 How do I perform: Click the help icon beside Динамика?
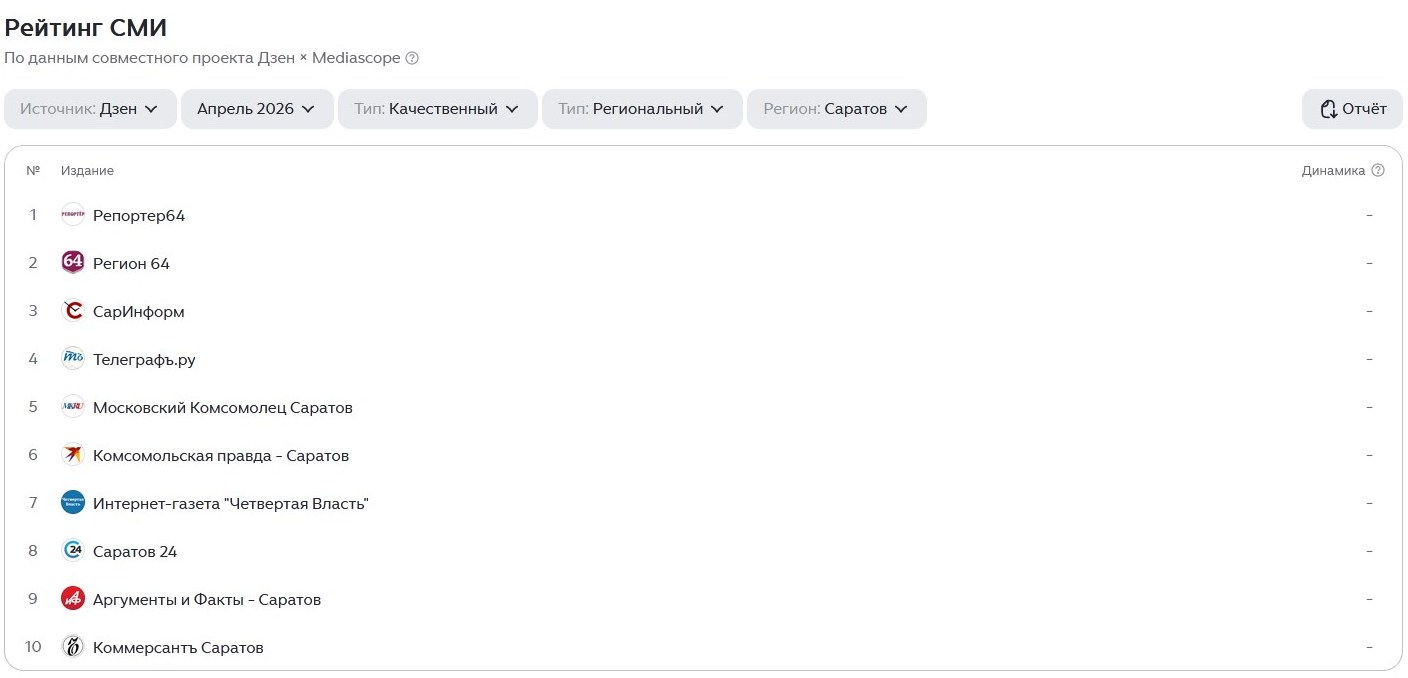pyautogui.click(x=1378, y=170)
